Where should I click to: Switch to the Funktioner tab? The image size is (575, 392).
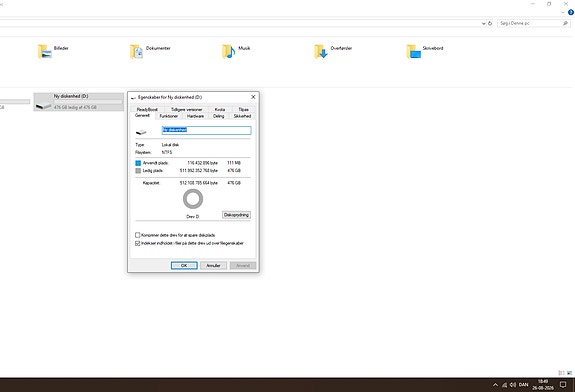coord(169,116)
